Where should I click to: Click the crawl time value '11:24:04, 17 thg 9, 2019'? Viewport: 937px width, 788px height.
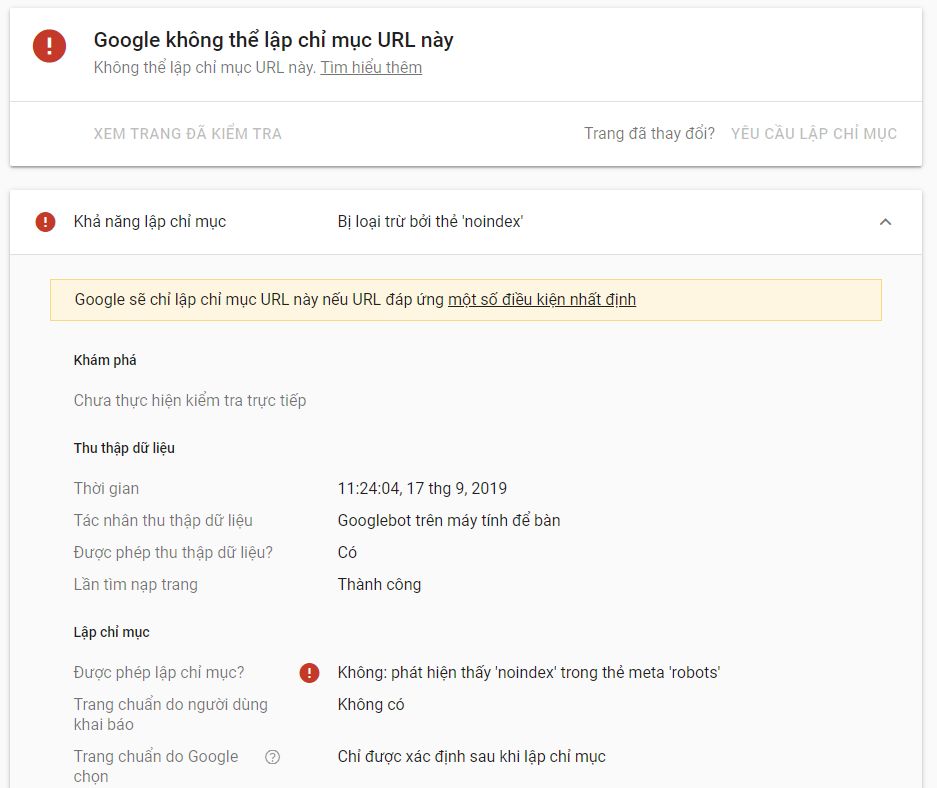click(422, 489)
